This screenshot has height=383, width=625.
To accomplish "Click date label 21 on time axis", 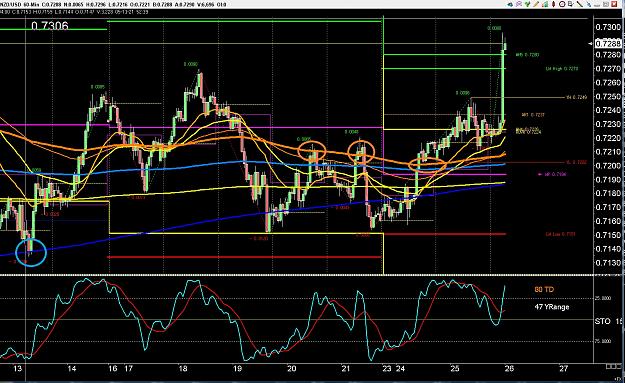I will click(346, 369).
